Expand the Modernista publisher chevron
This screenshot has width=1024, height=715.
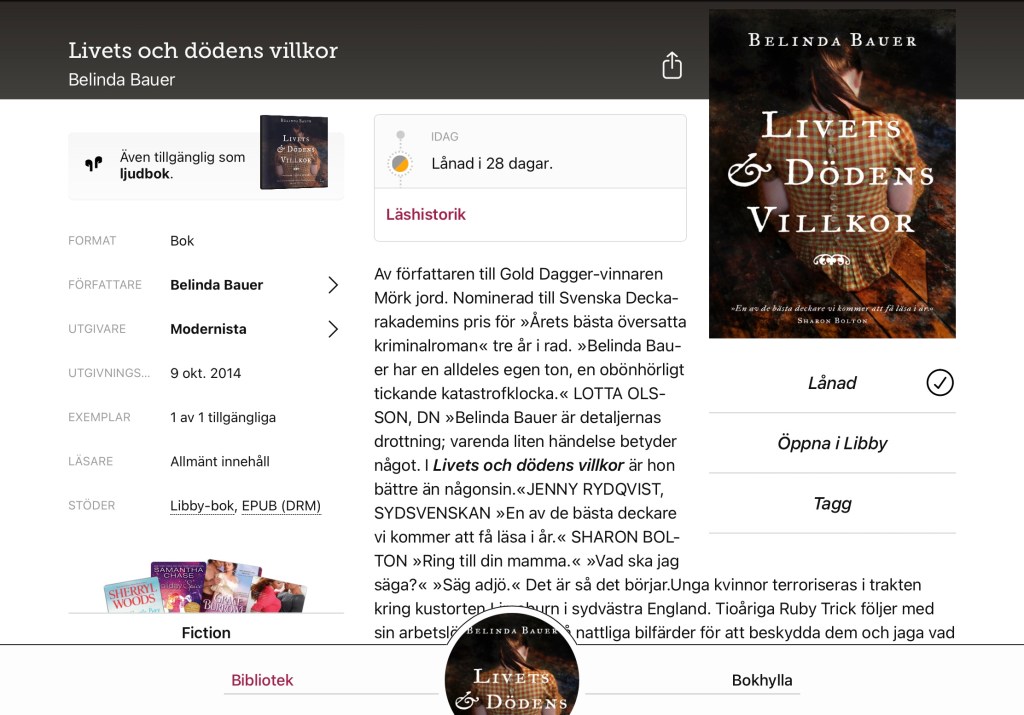(x=333, y=329)
